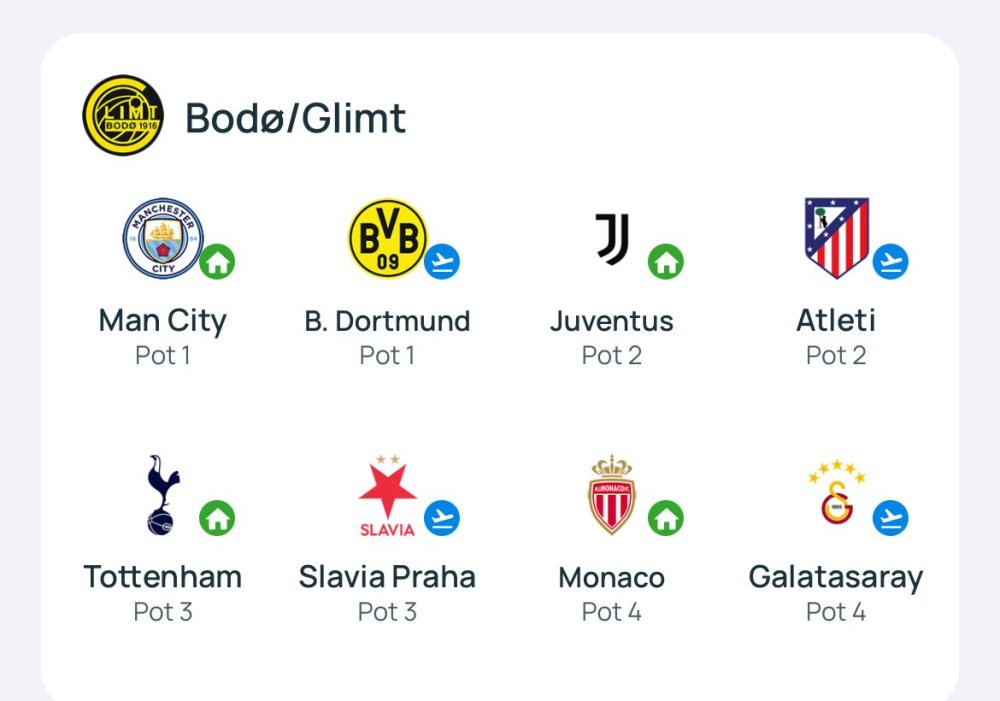1000x701 pixels.
Task: Click the home badge beside Tottenham
Action: [x=217, y=518]
